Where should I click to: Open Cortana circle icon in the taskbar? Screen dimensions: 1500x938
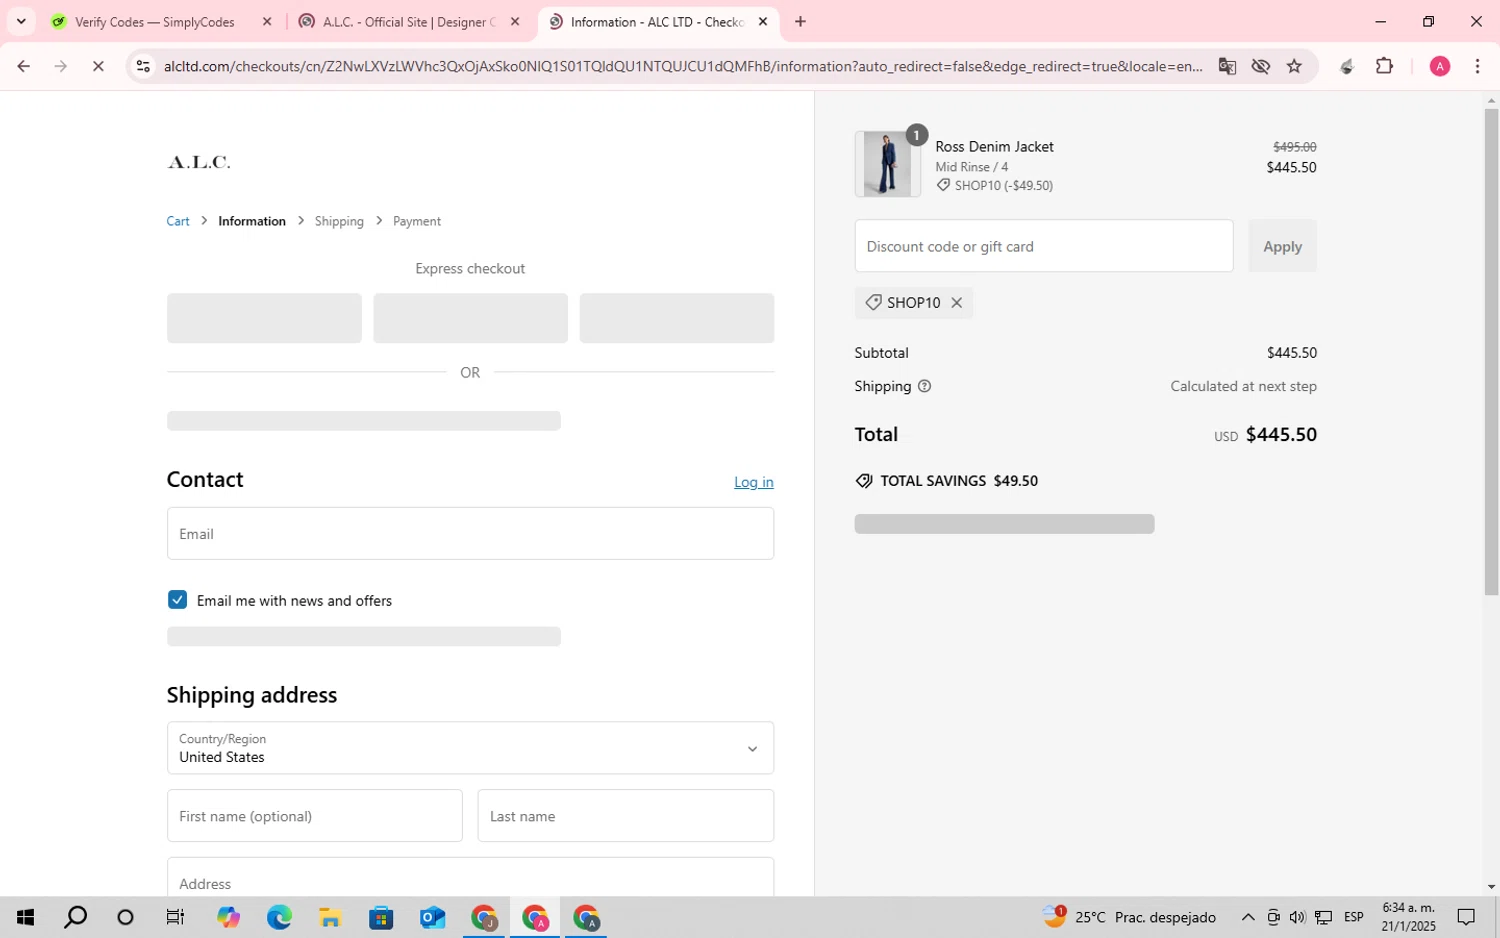[x=125, y=917]
